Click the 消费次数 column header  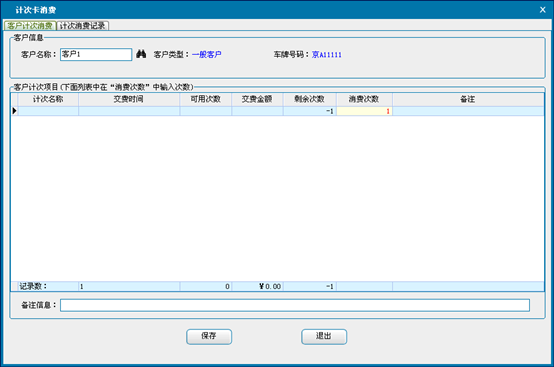364,99
